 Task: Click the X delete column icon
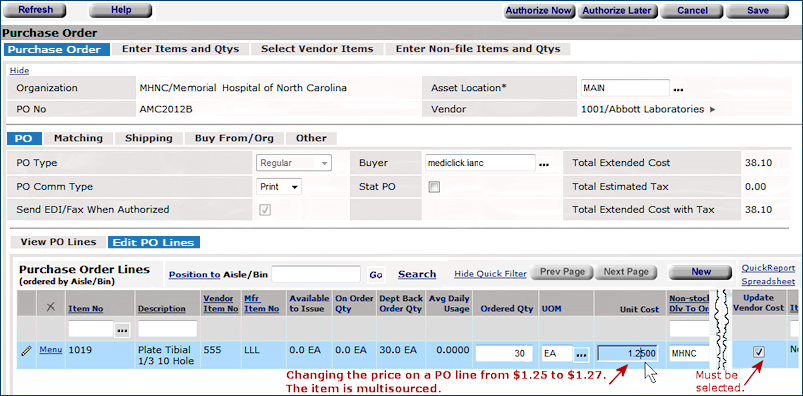tap(50, 307)
